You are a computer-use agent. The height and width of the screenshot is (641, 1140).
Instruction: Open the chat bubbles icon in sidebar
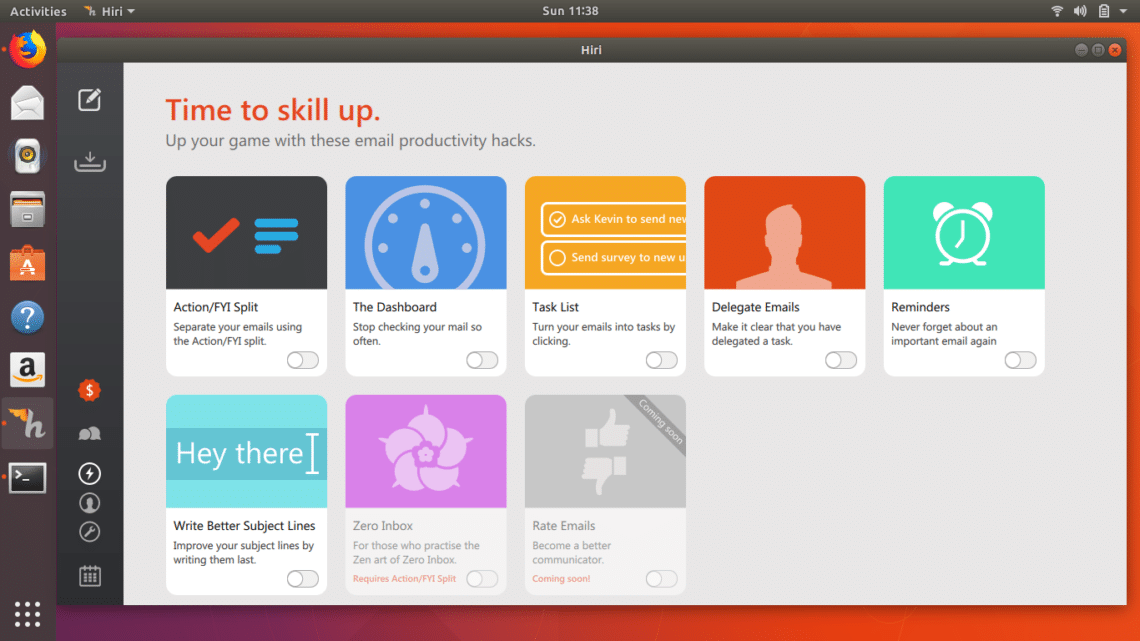click(90, 434)
